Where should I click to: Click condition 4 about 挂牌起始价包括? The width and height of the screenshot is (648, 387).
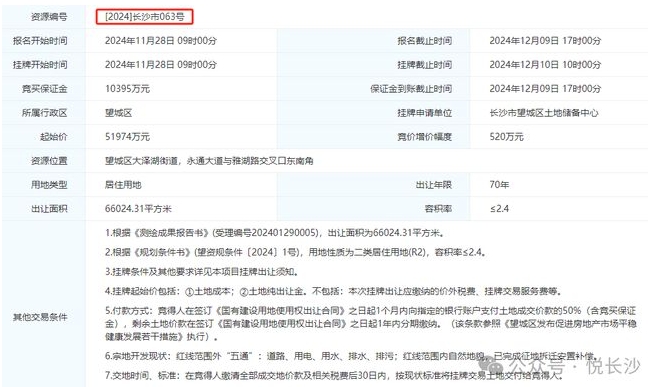334,291
